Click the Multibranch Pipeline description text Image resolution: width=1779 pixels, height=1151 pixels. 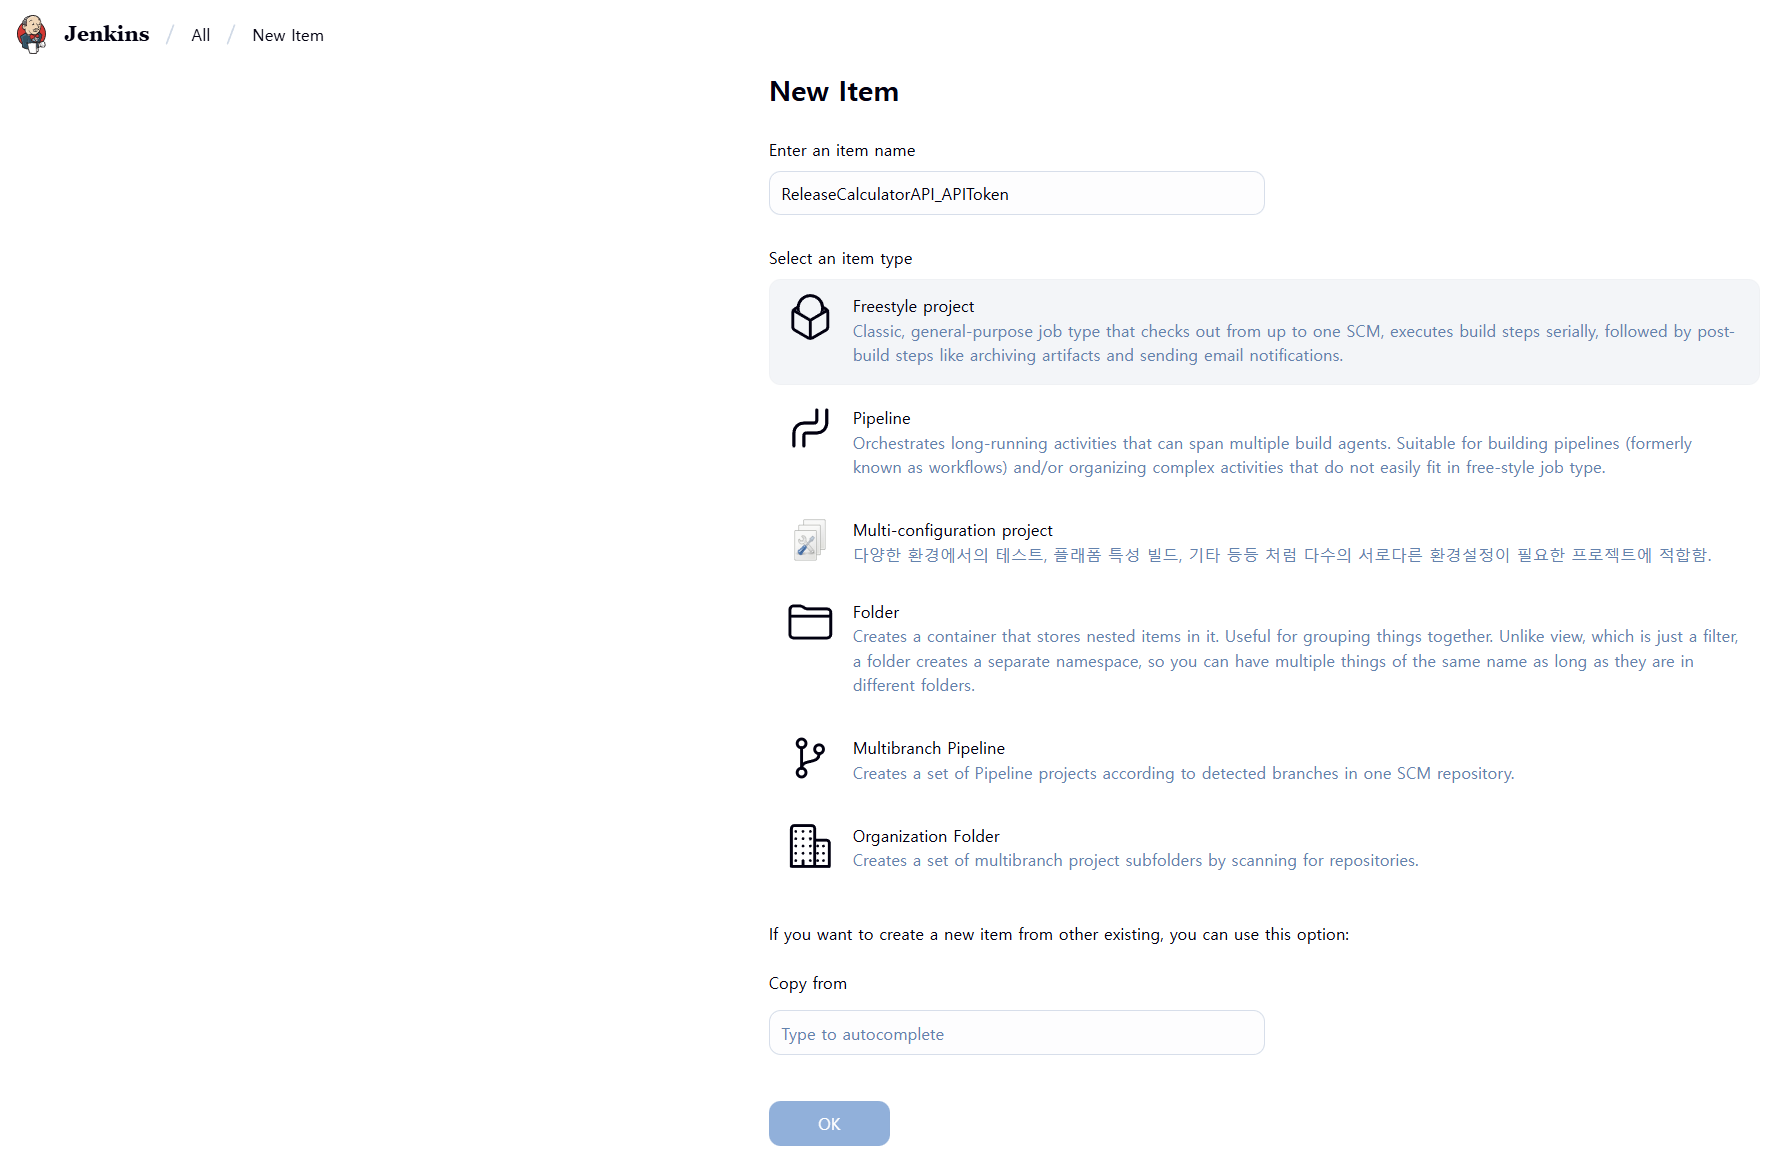(1184, 773)
